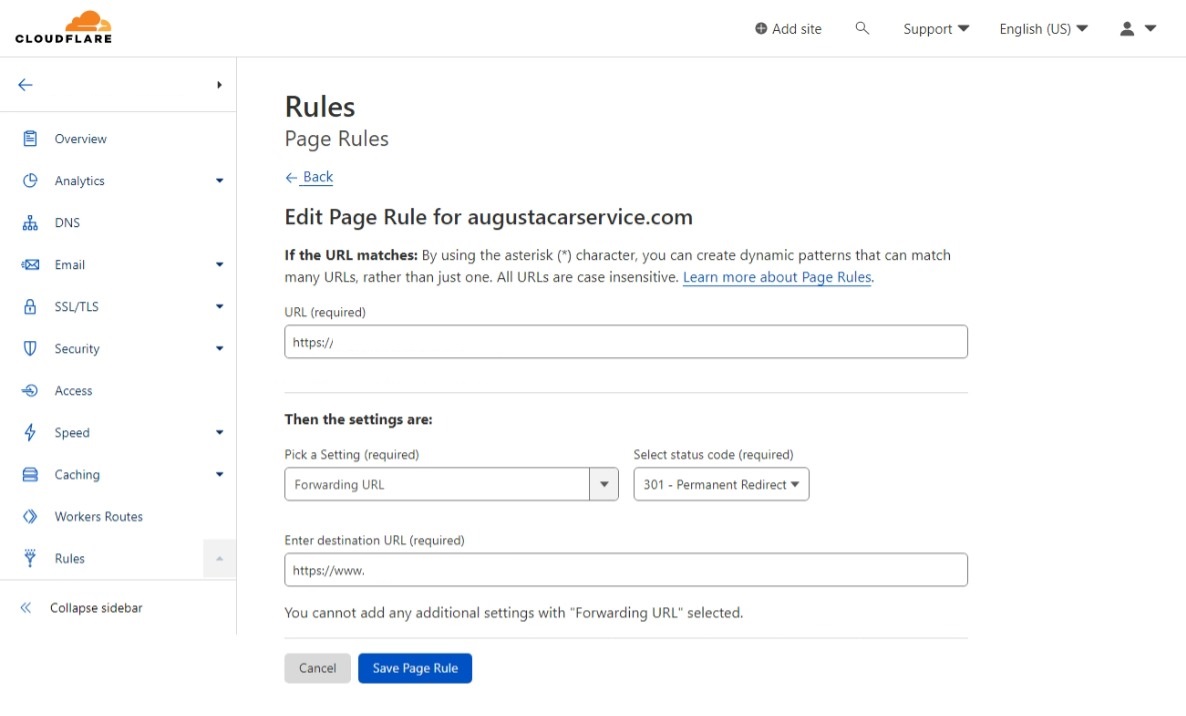
Task: Click Save Page Rule button
Action: point(414,668)
